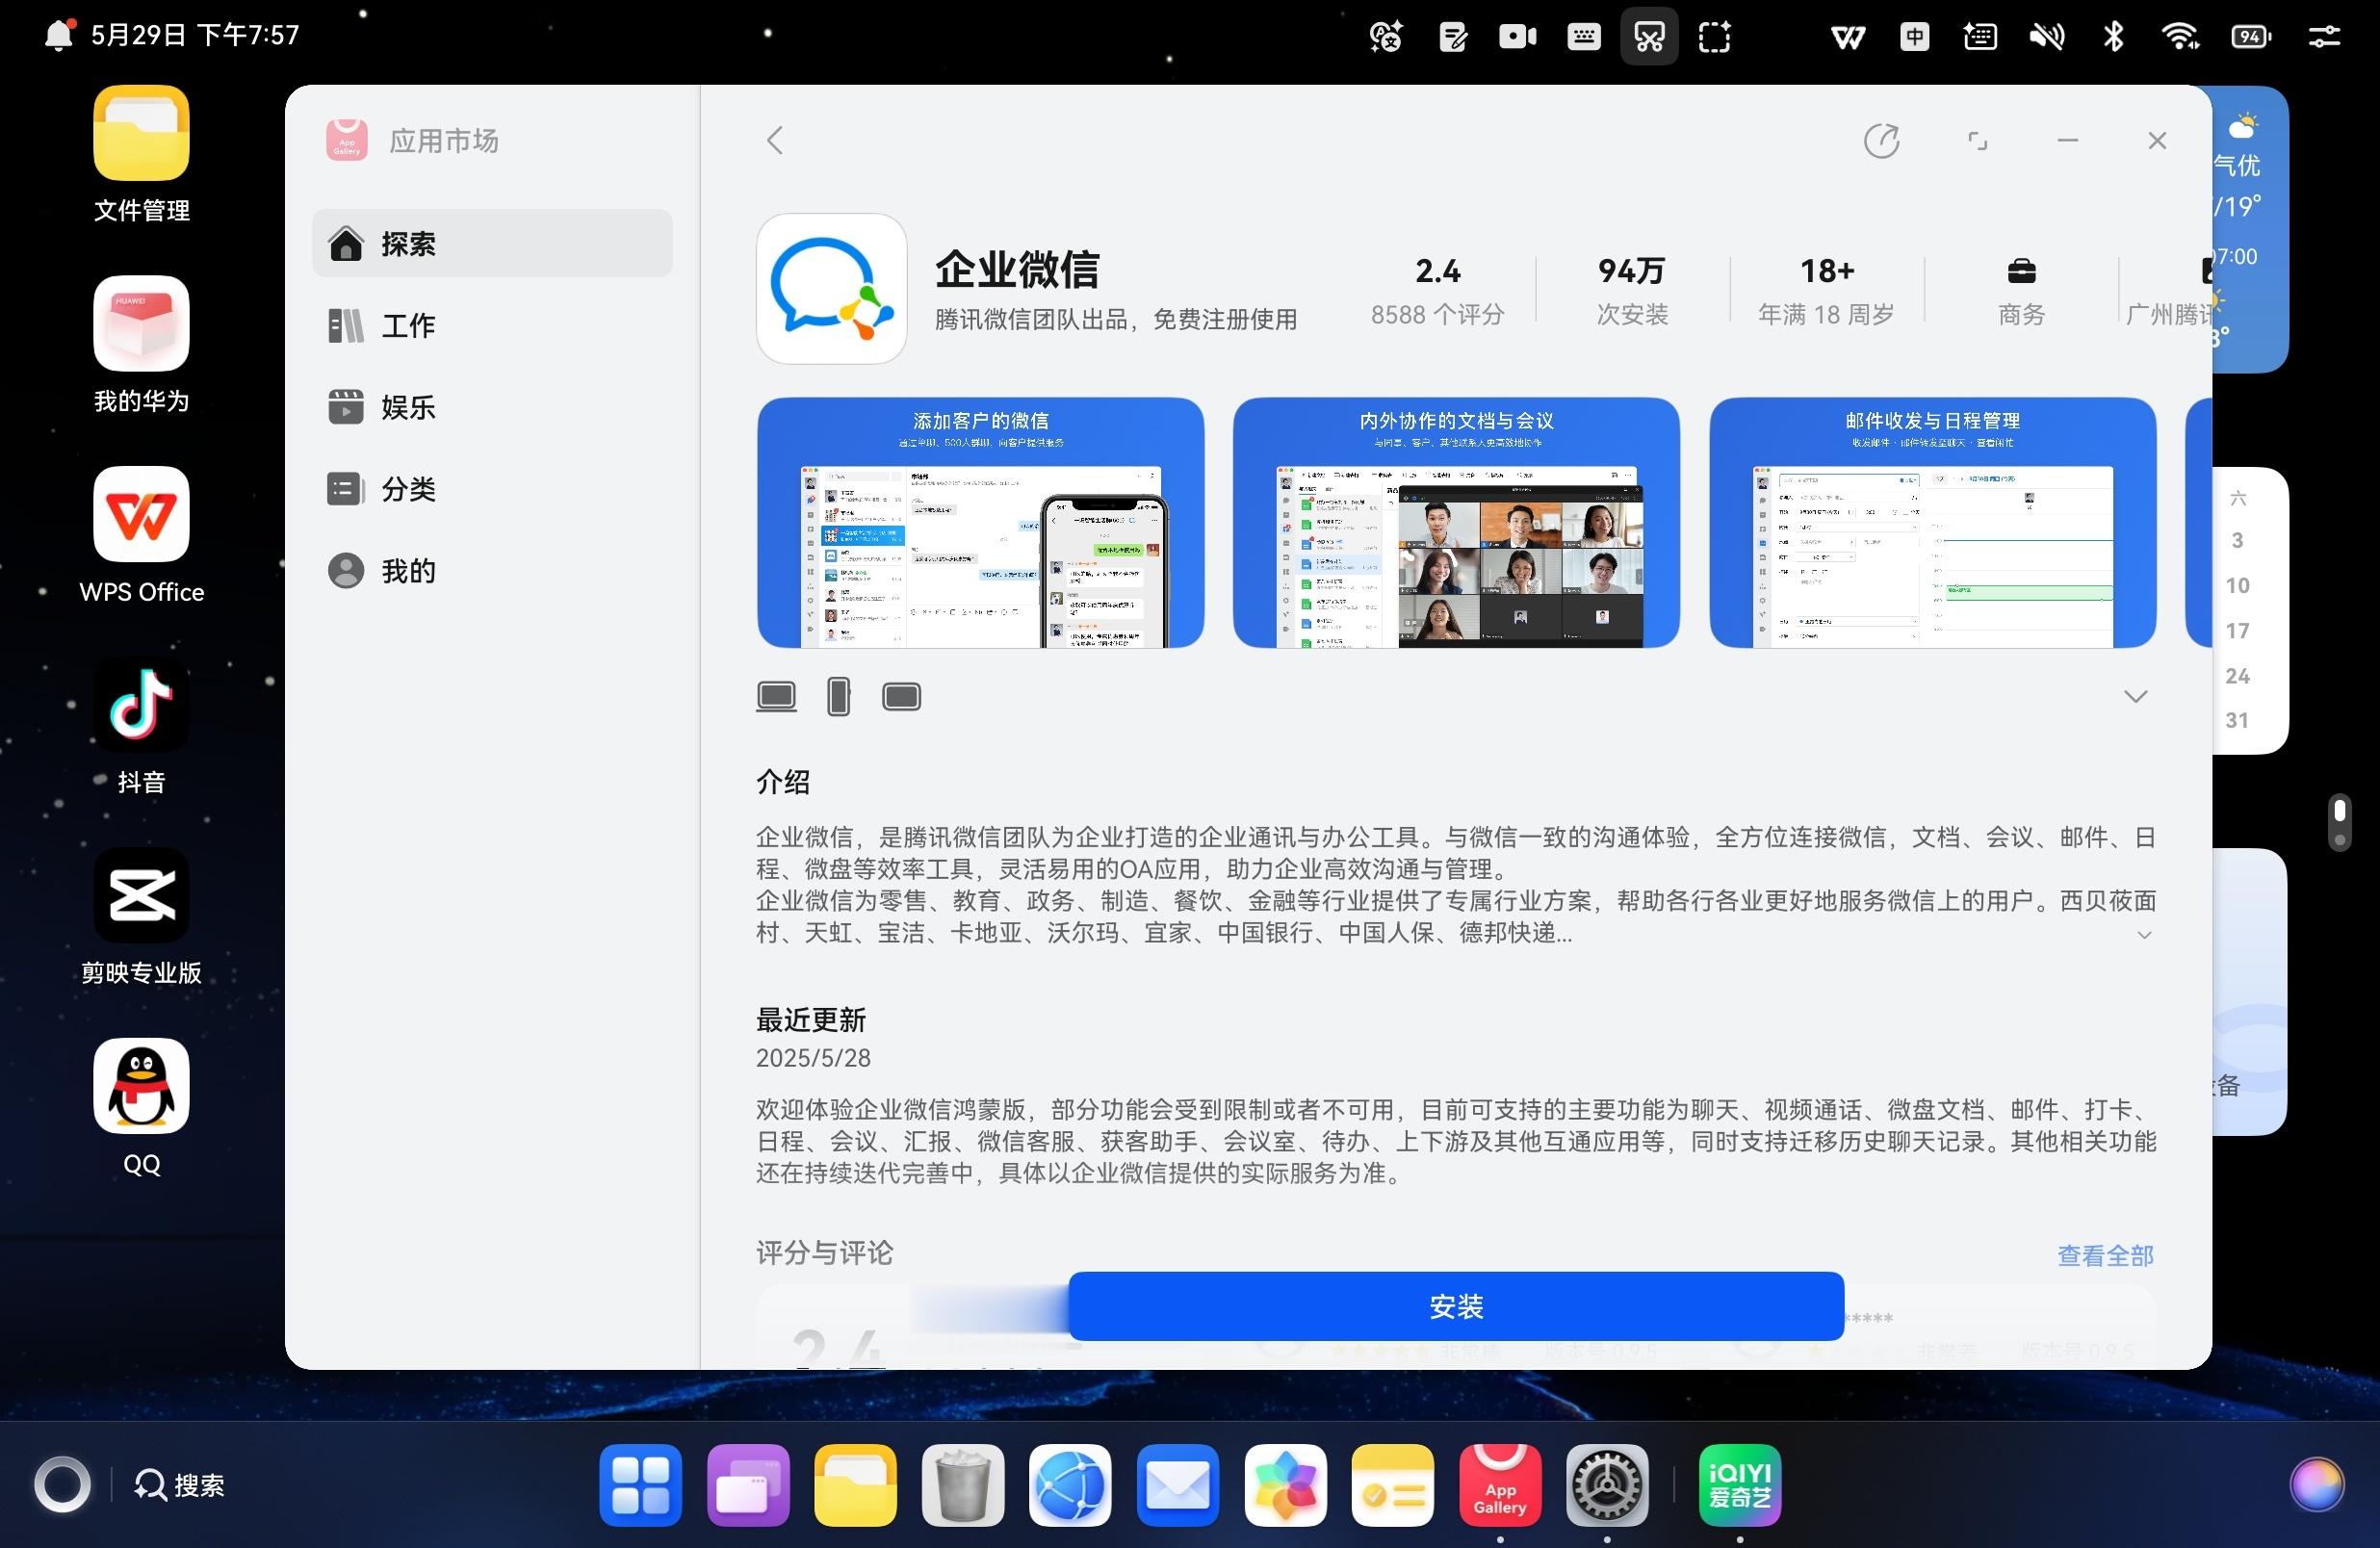
Task: Open Settings gear in the dock
Action: click(1606, 1485)
